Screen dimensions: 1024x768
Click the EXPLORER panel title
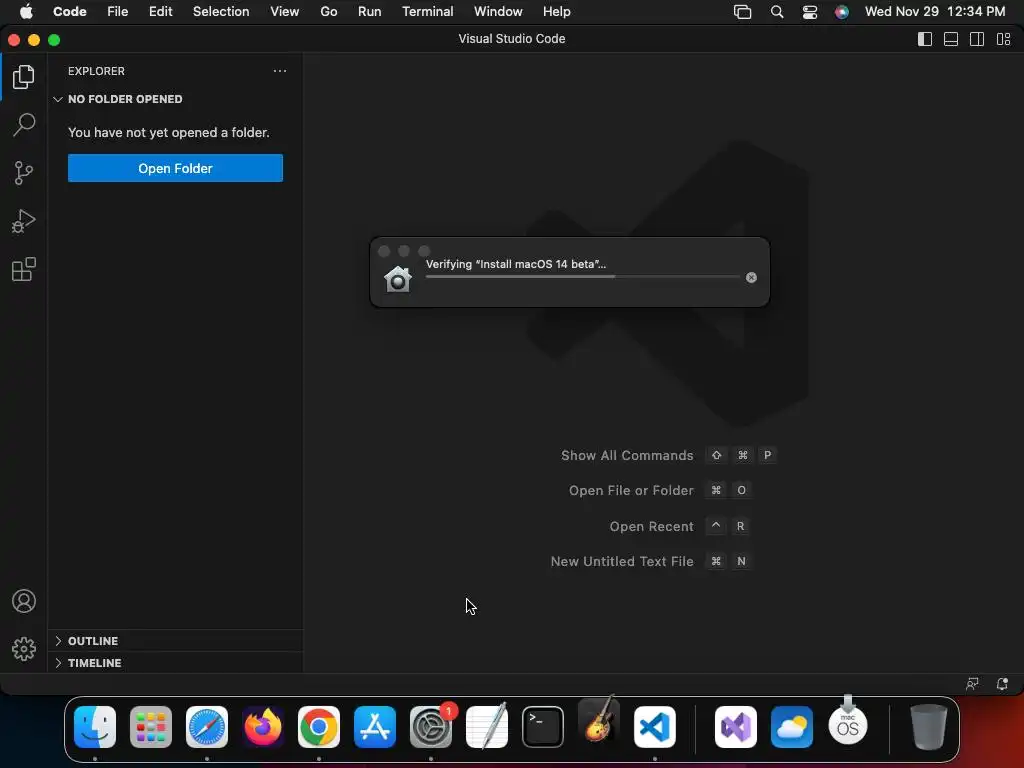coord(96,71)
